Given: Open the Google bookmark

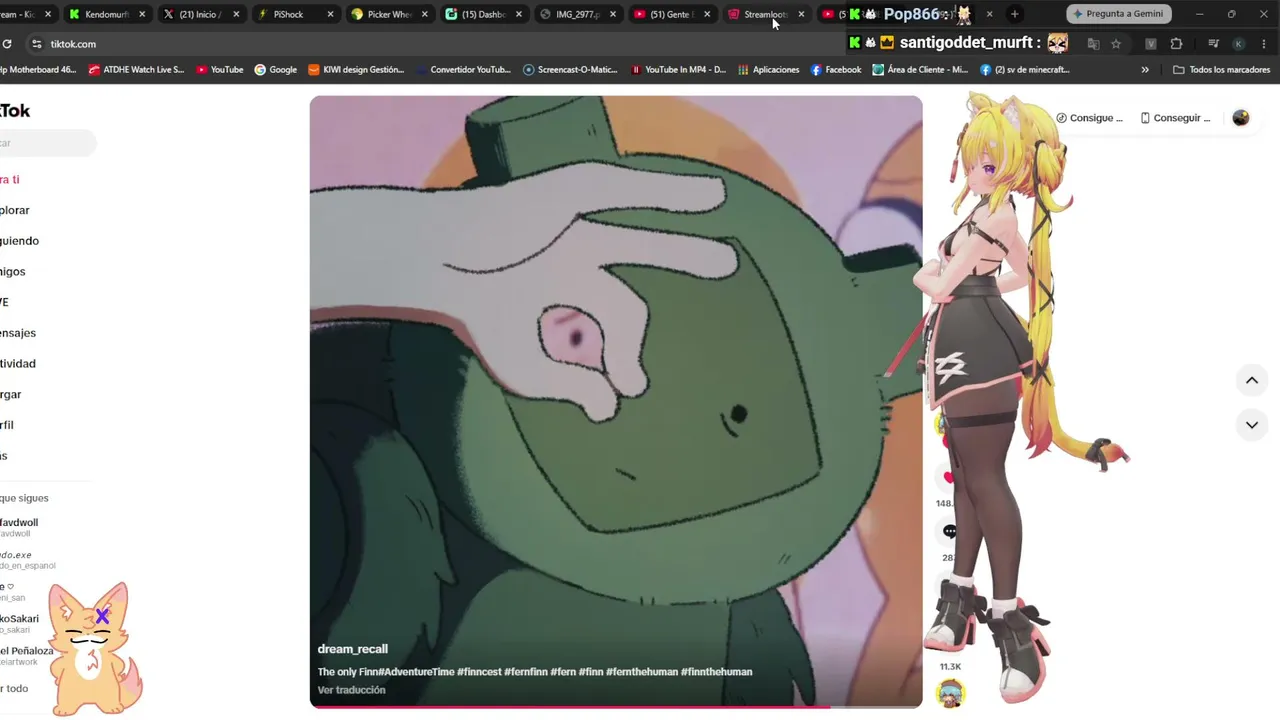Looking at the screenshot, I should [x=275, y=70].
